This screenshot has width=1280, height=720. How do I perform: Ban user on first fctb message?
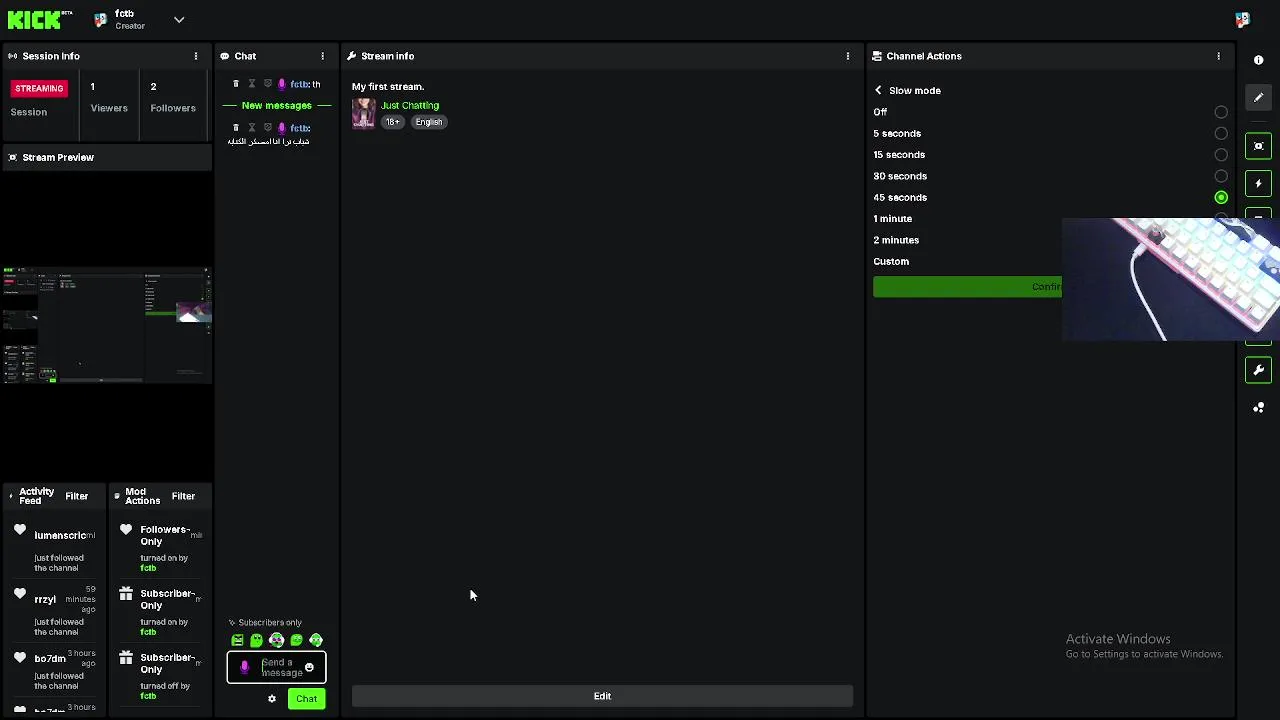[x=267, y=84]
